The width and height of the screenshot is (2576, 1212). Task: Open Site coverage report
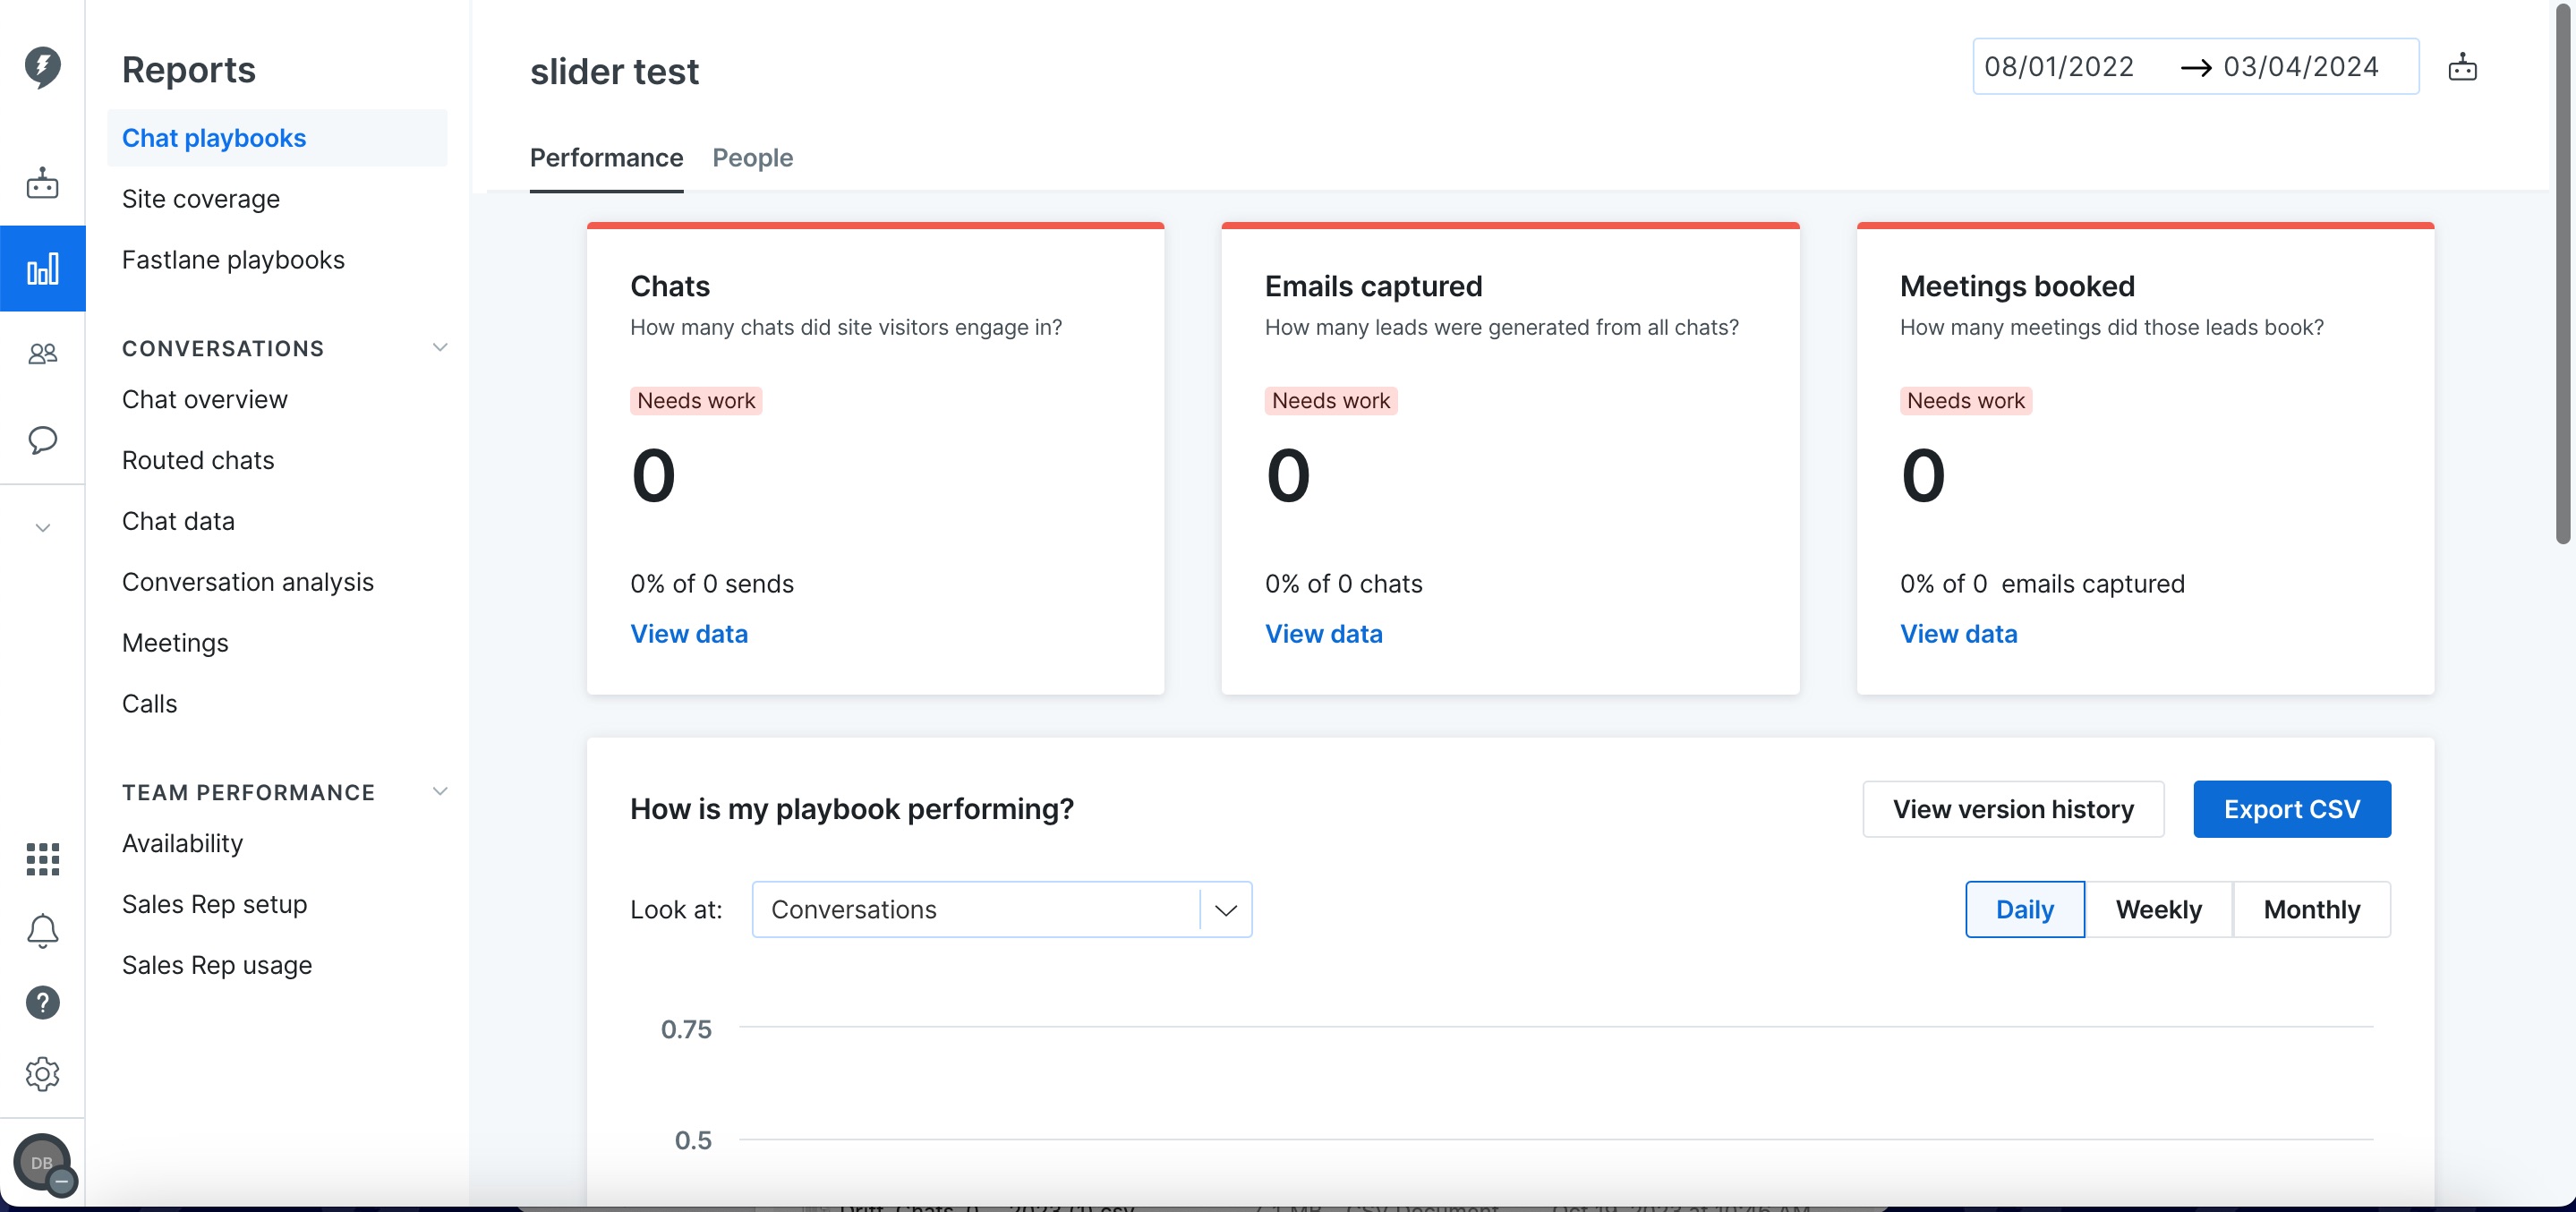click(201, 199)
